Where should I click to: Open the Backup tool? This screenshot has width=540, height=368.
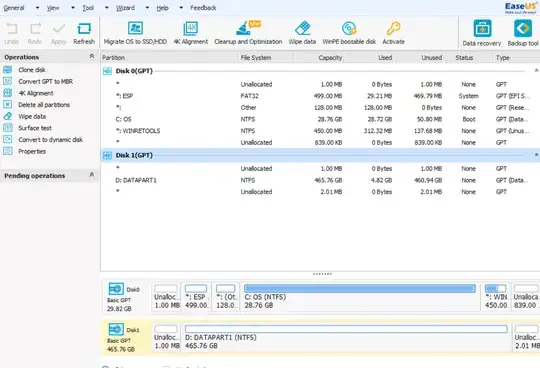pos(523,33)
